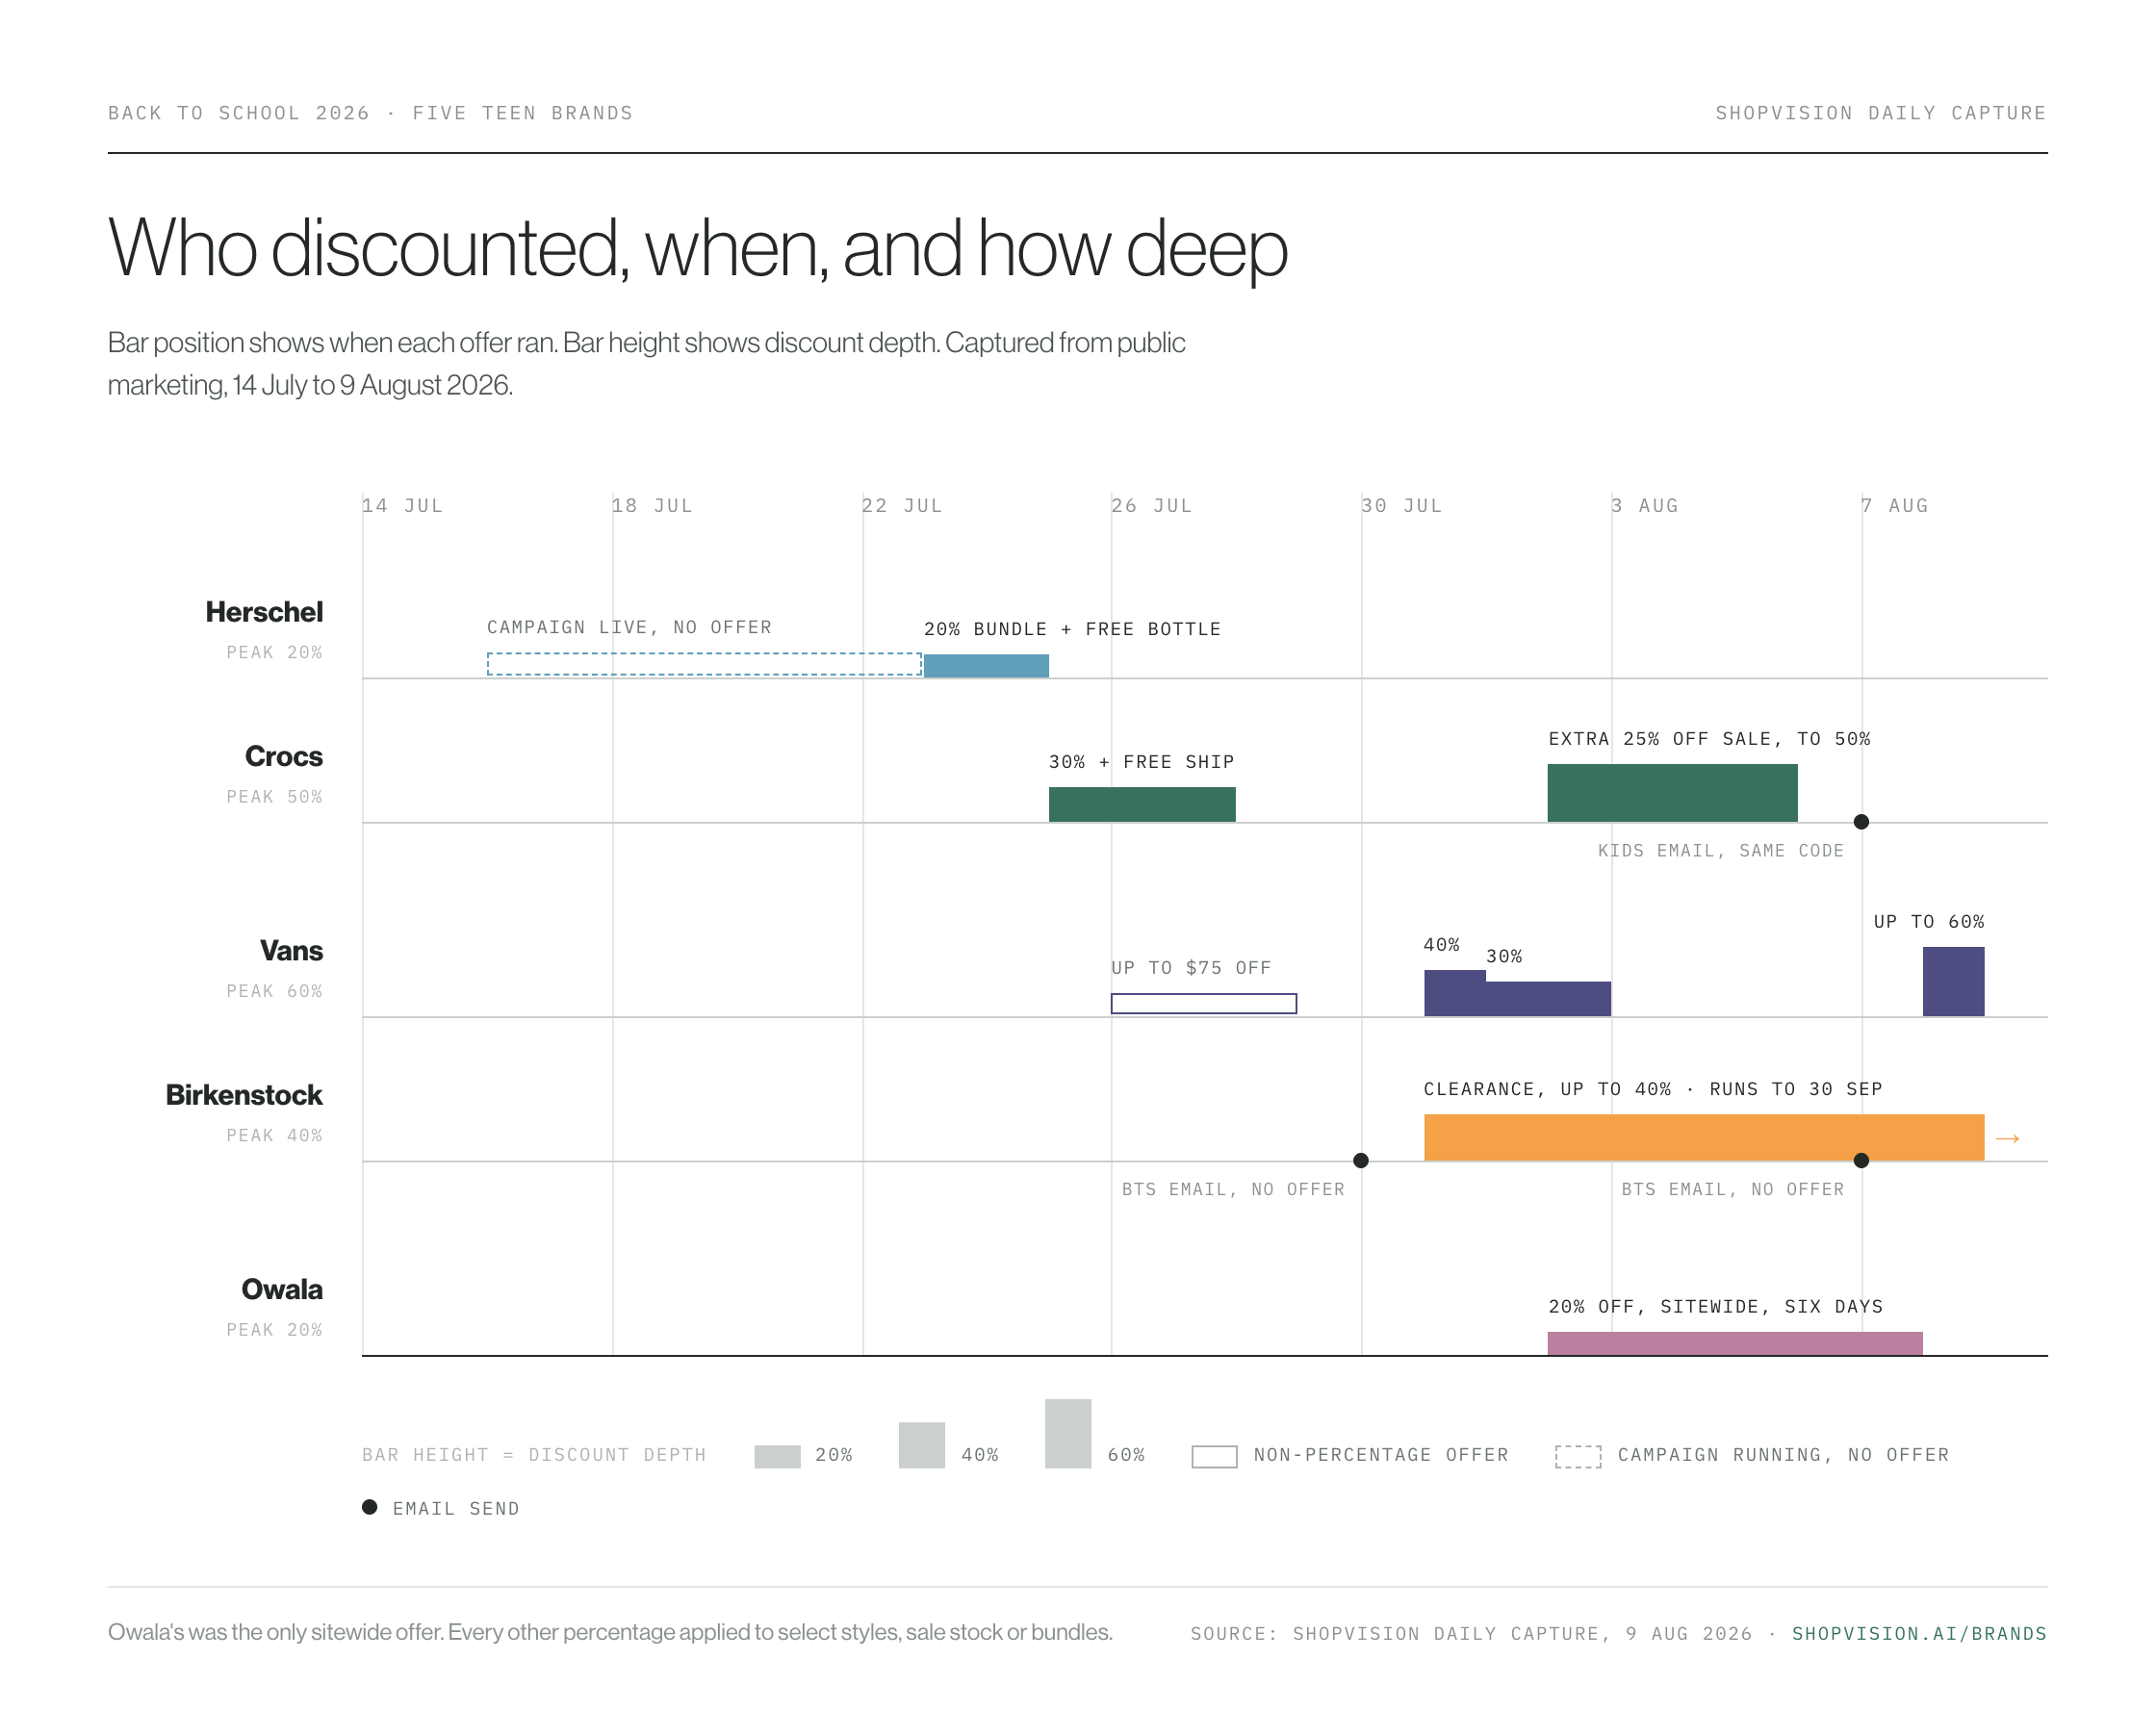Select the Herschel brand label

(264, 612)
